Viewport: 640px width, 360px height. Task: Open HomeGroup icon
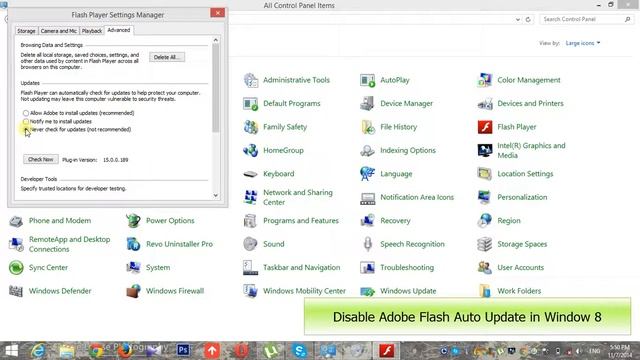click(251, 150)
